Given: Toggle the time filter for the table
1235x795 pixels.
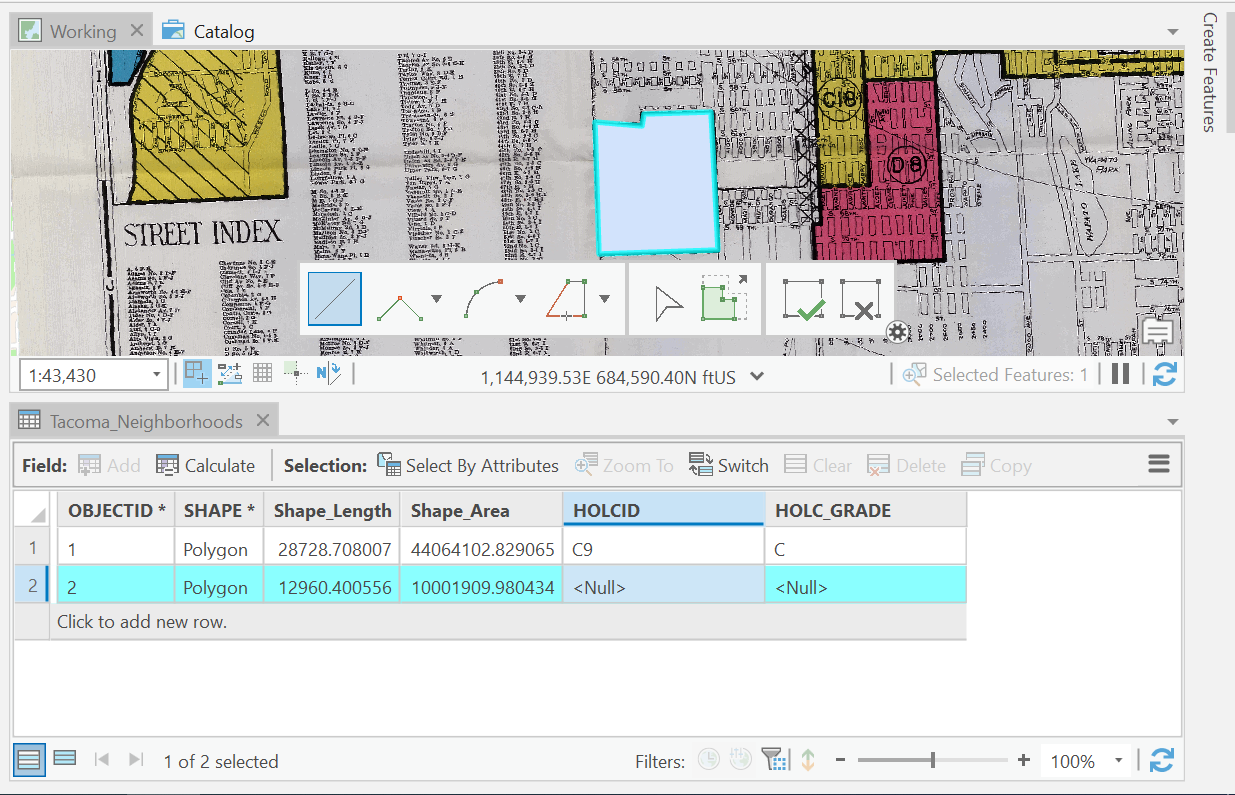Looking at the screenshot, I should click(x=708, y=760).
